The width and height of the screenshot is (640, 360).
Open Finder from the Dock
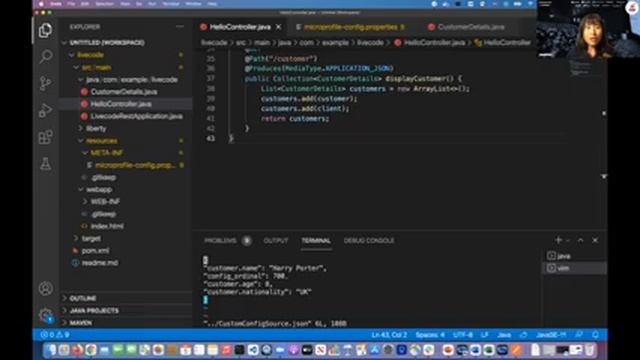(x=50, y=350)
